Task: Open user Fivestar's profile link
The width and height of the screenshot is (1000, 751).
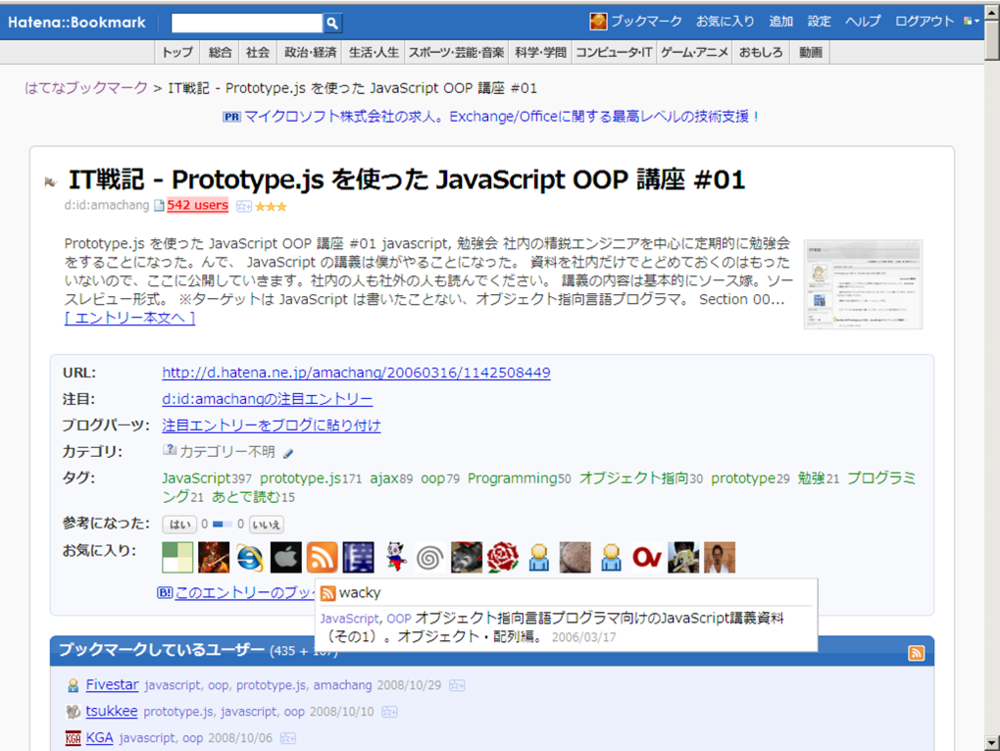Action: click(x=112, y=685)
